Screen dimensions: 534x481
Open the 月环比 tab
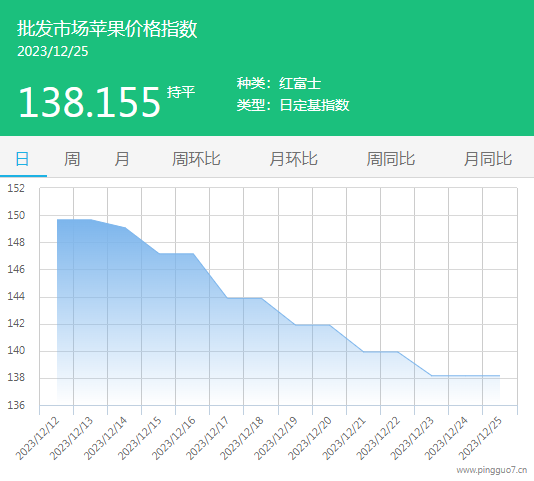[x=293, y=159]
